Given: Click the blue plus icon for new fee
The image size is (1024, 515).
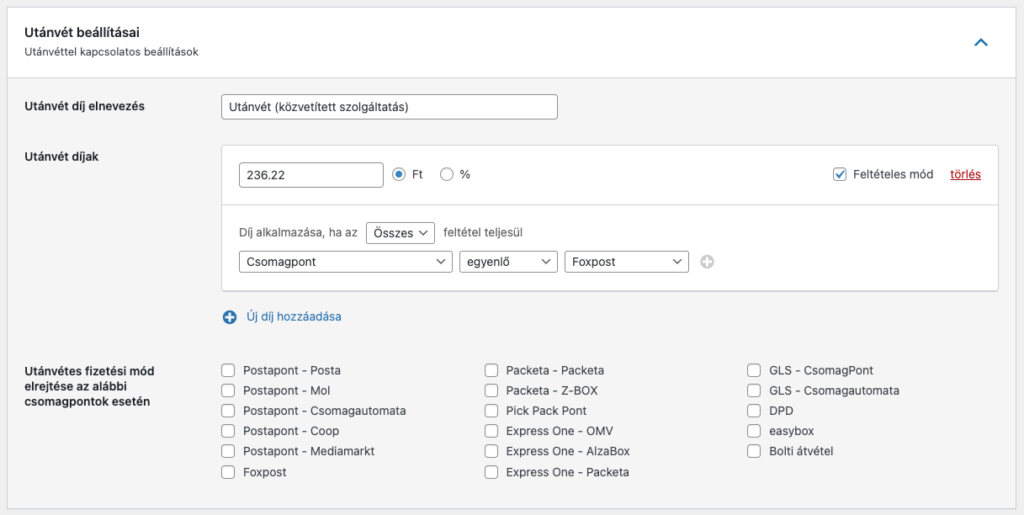Looking at the screenshot, I should [x=230, y=317].
